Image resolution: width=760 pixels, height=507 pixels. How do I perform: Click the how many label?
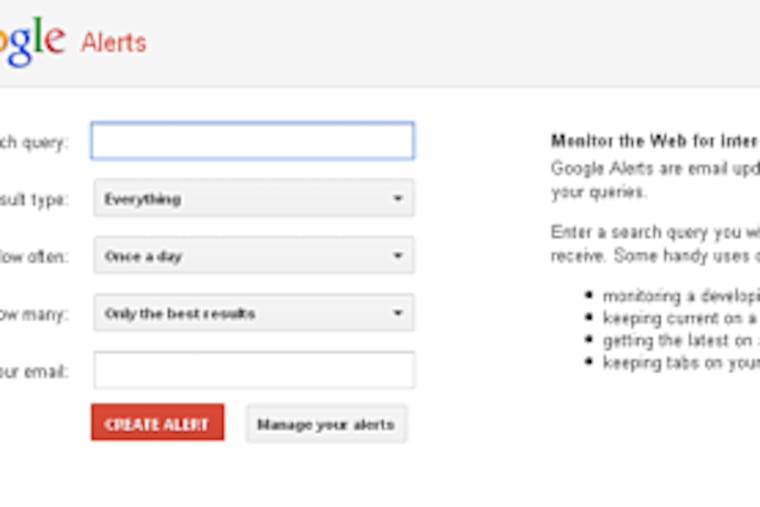pyautogui.click(x=34, y=314)
